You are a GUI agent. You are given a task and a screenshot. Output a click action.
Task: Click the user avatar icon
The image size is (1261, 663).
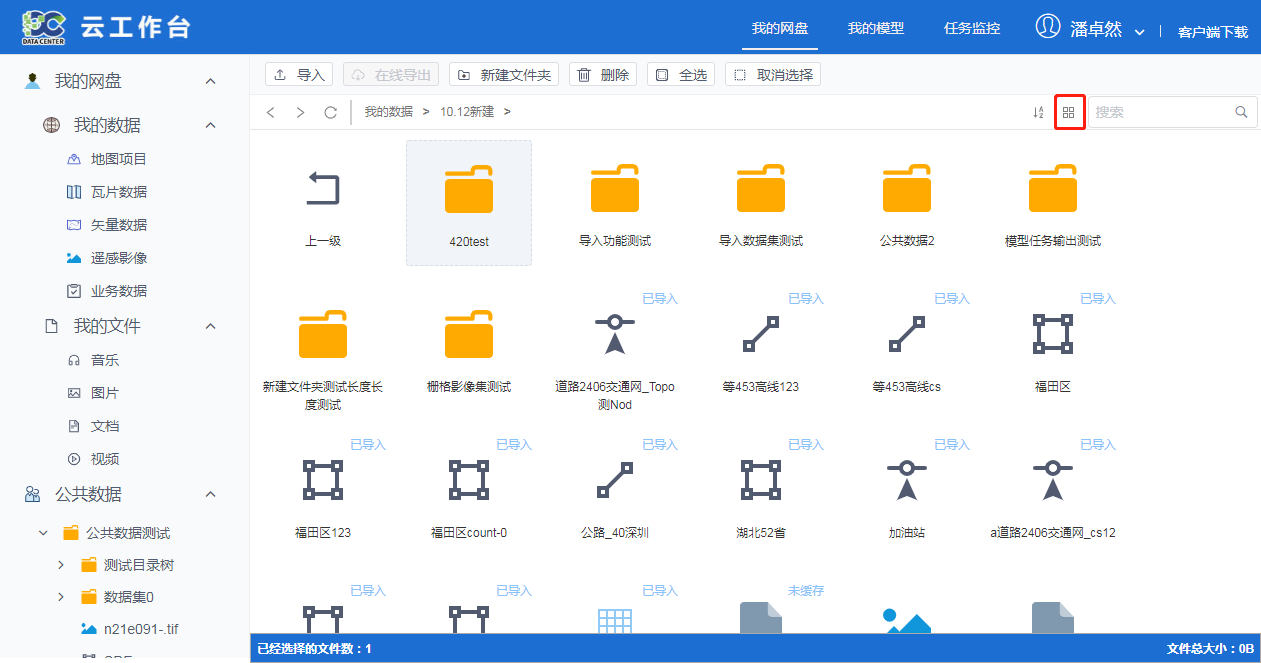point(1048,27)
